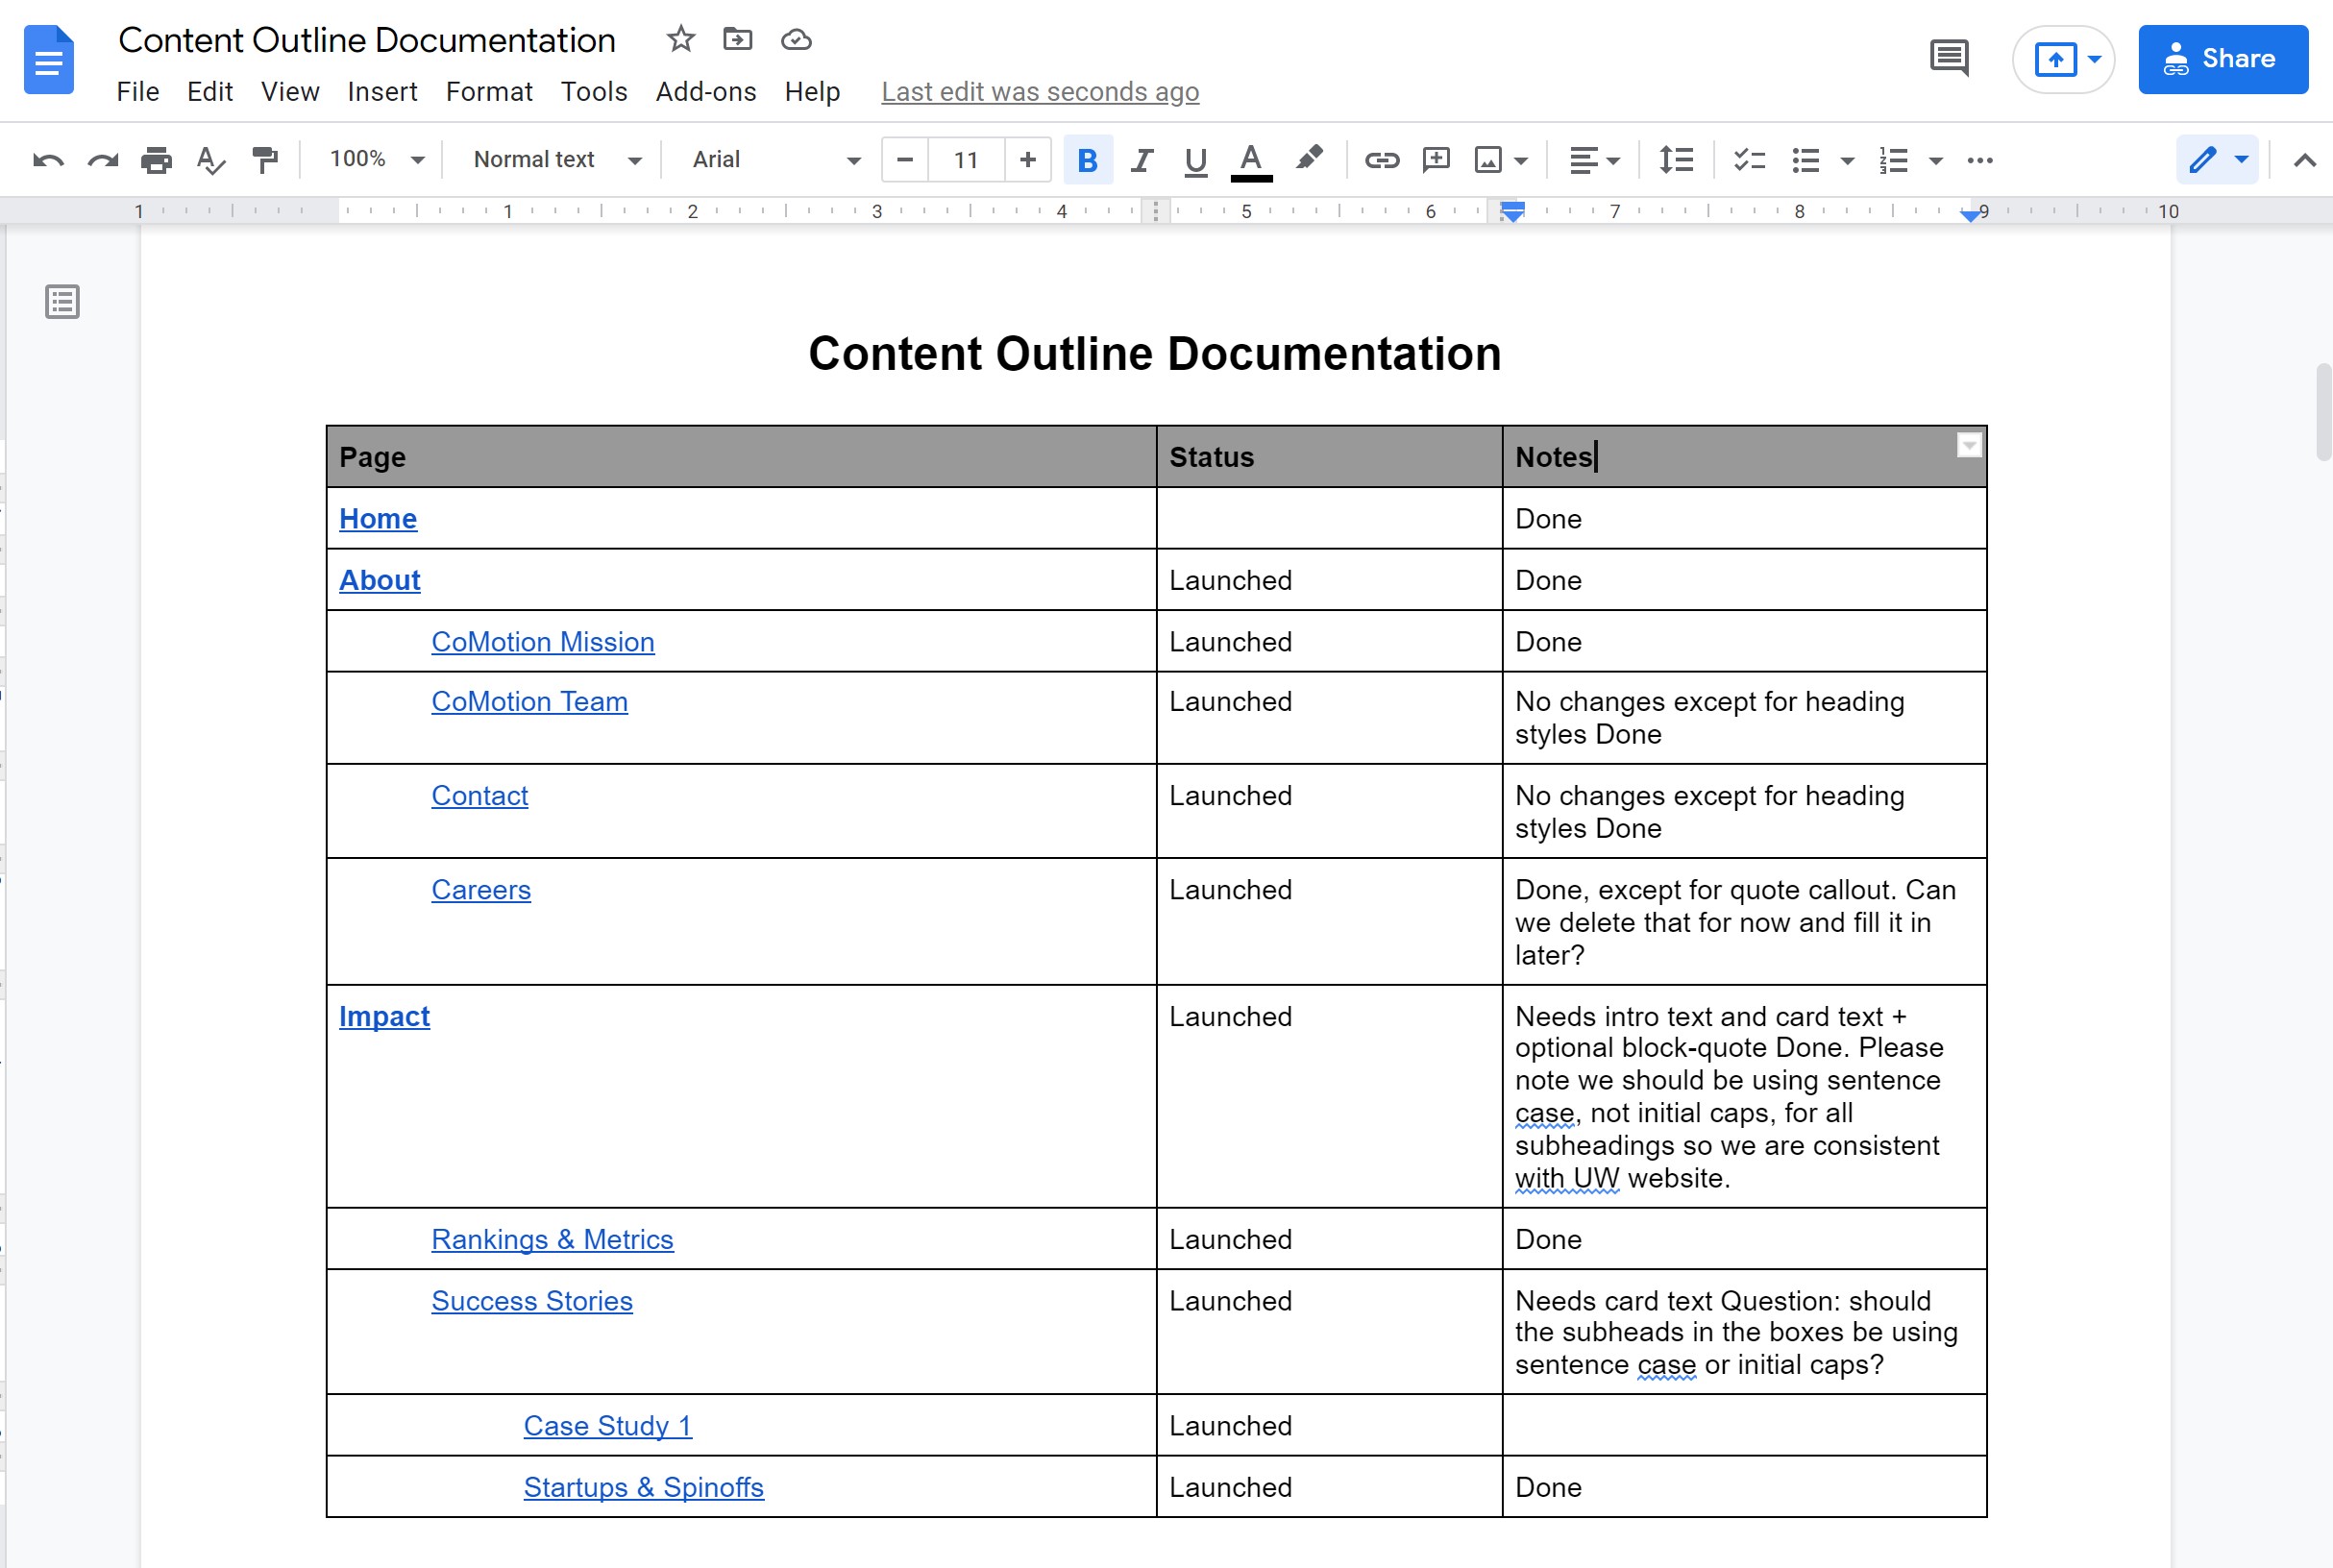The height and width of the screenshot is (1568, 2333).
Task: Insert an image from the toolbar
Action: click(x=1488, y=160)
